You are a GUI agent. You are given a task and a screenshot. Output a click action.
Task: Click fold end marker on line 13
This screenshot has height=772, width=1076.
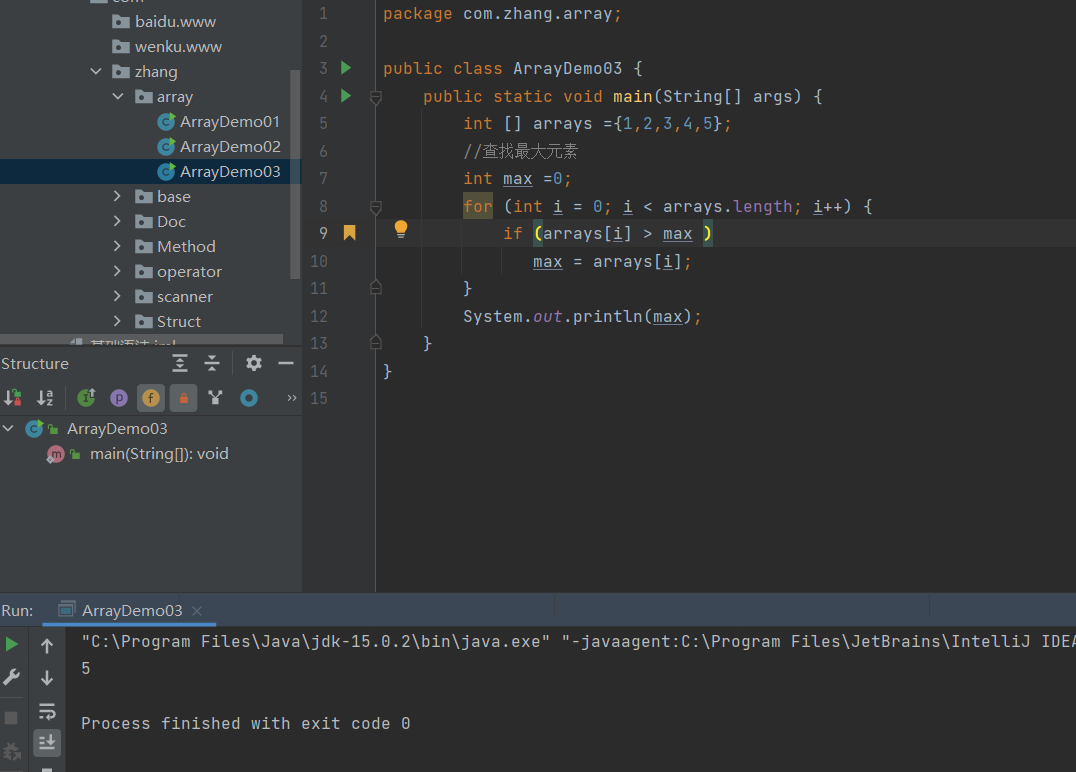pos(375,342)
